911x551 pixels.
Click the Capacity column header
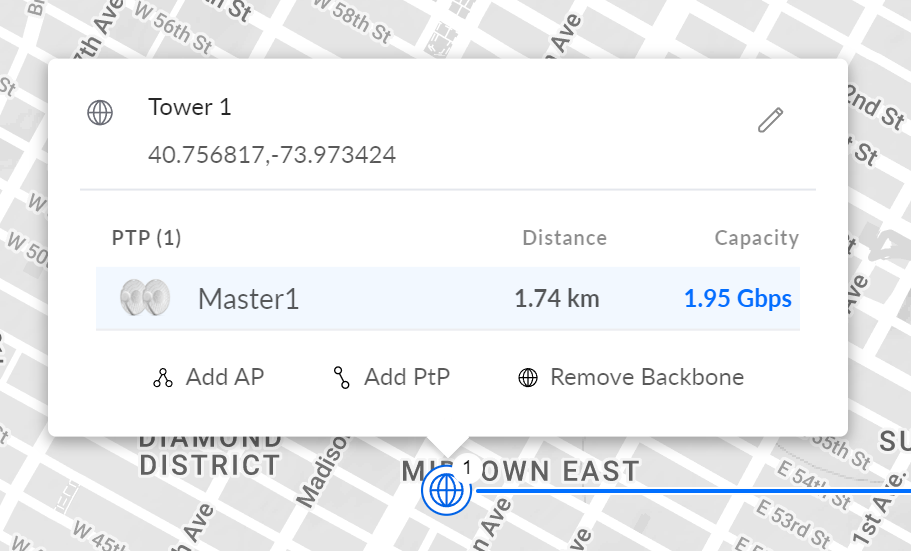tap(756, 238)
